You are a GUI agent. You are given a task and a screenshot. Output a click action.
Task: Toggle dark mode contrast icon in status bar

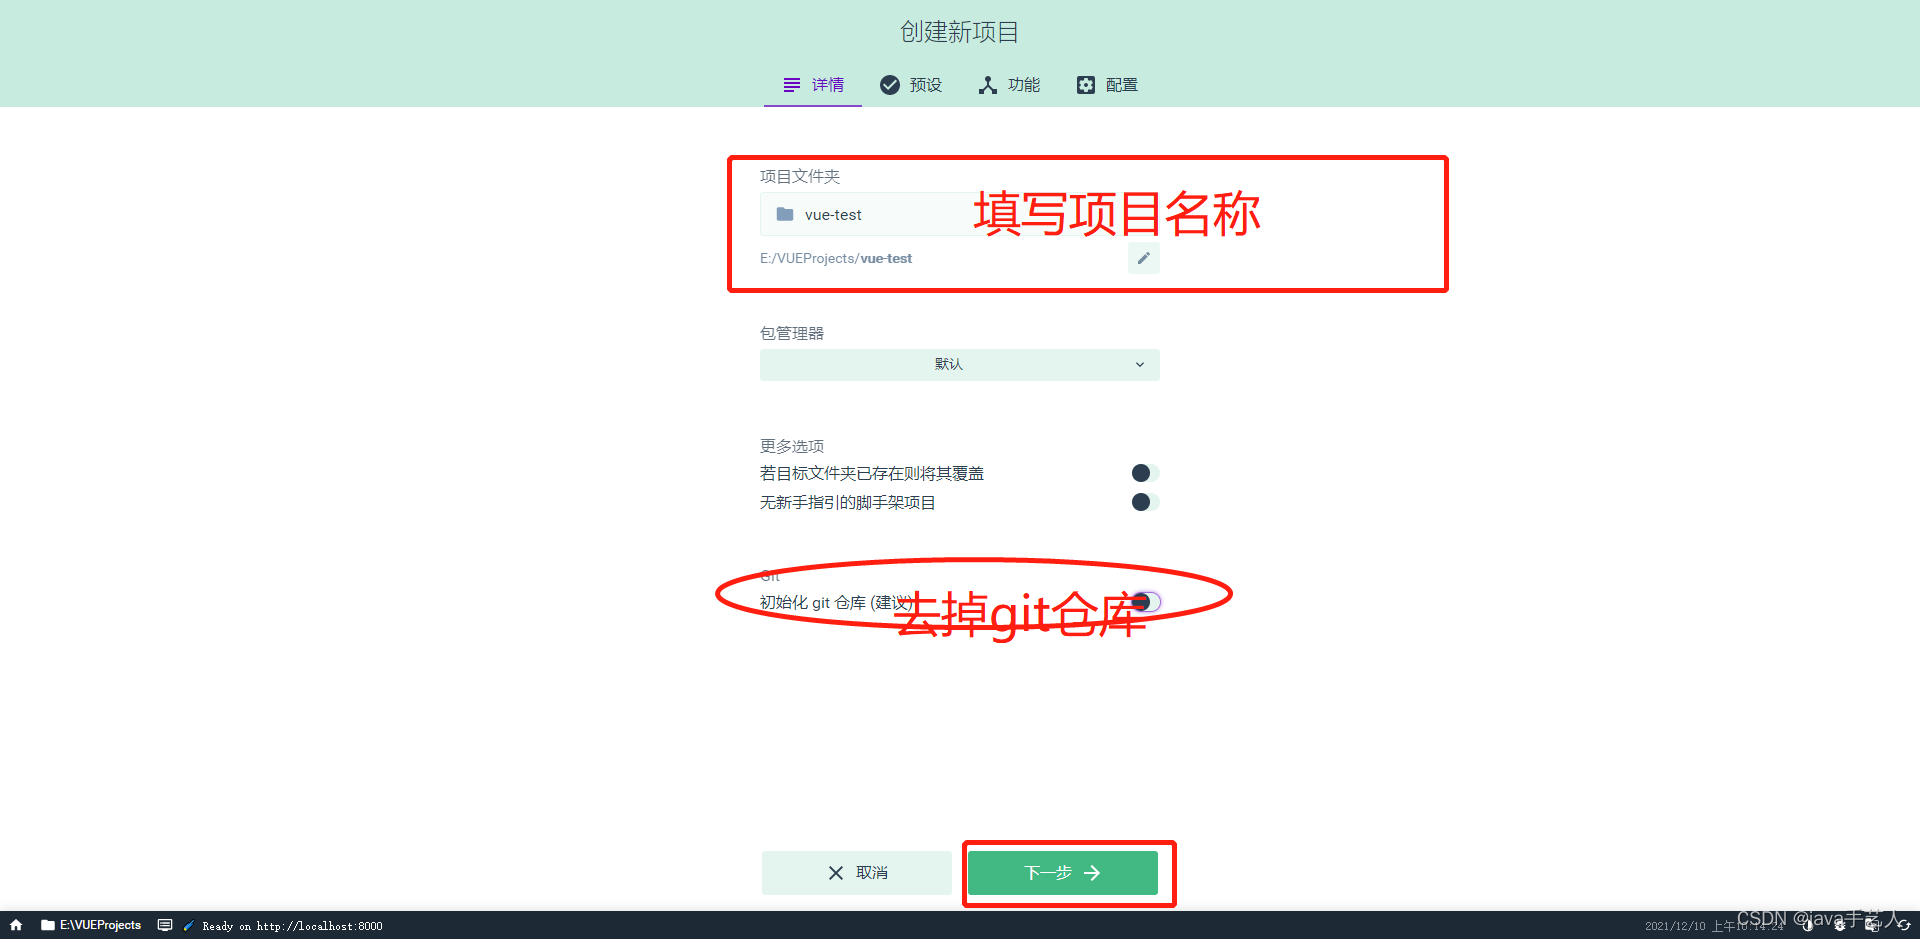click(1807, 926)
